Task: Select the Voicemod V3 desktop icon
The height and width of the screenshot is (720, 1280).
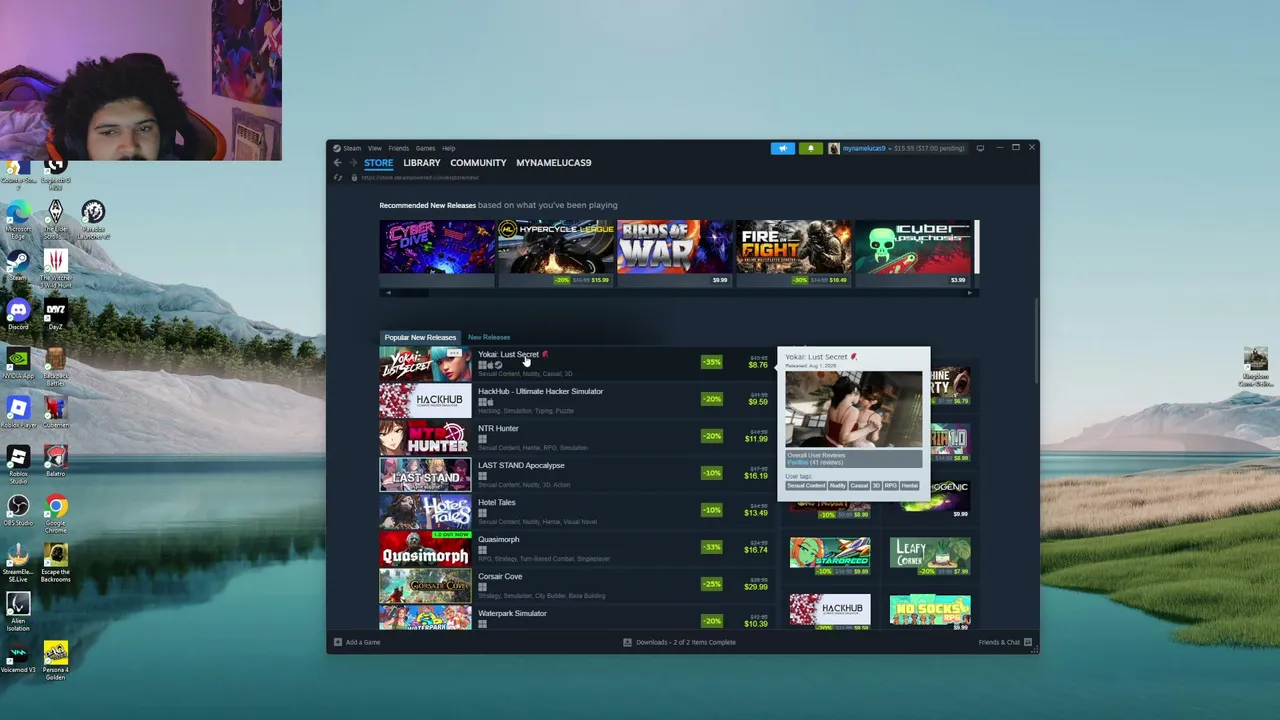Action: click(x=18, y=658)
